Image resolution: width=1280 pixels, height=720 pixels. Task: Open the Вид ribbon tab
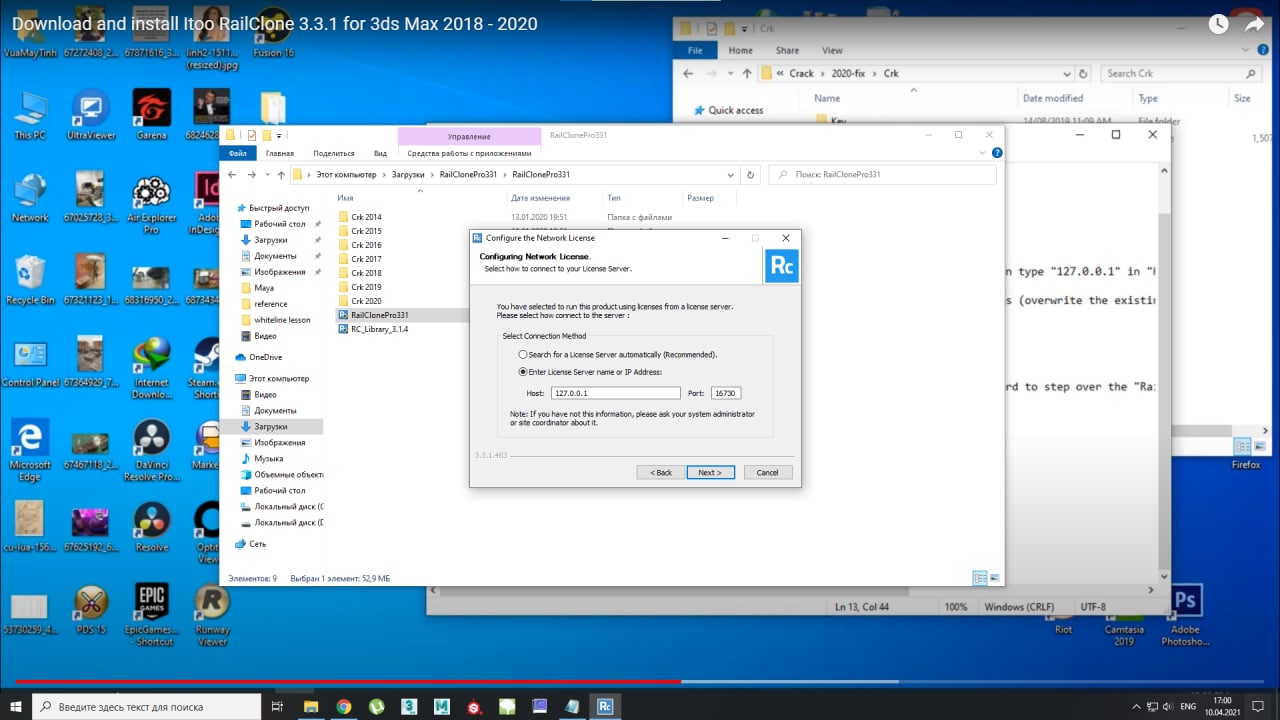coord(380,153)
